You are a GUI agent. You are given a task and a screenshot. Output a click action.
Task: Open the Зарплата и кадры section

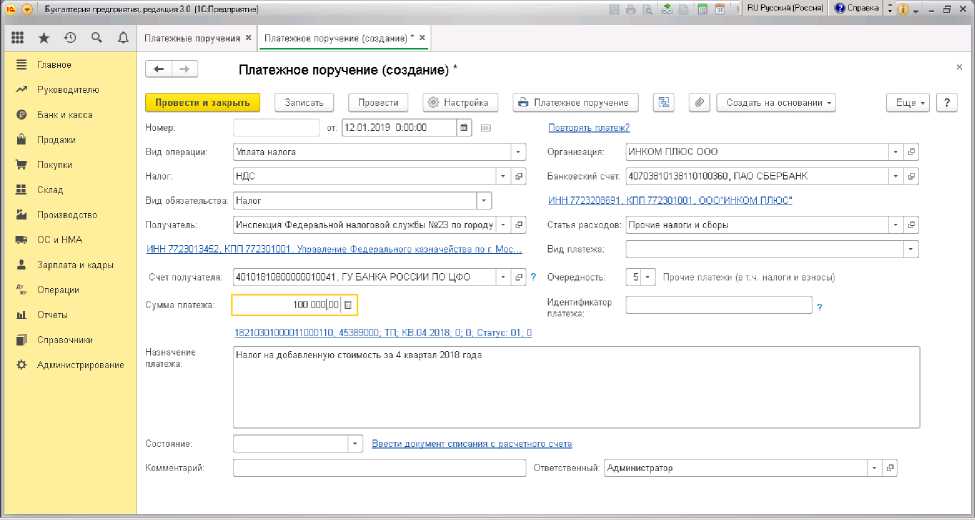click(x=75, y=265)
